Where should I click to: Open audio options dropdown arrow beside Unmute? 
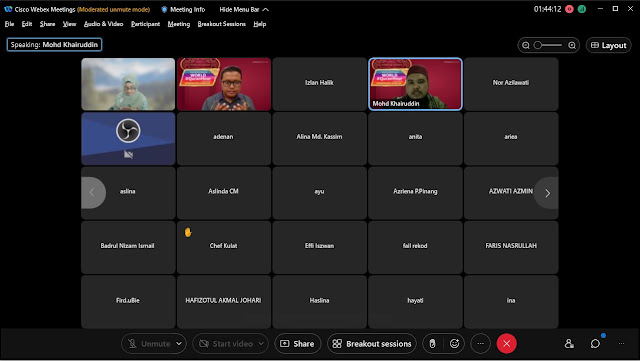click(x=179, y=344)
